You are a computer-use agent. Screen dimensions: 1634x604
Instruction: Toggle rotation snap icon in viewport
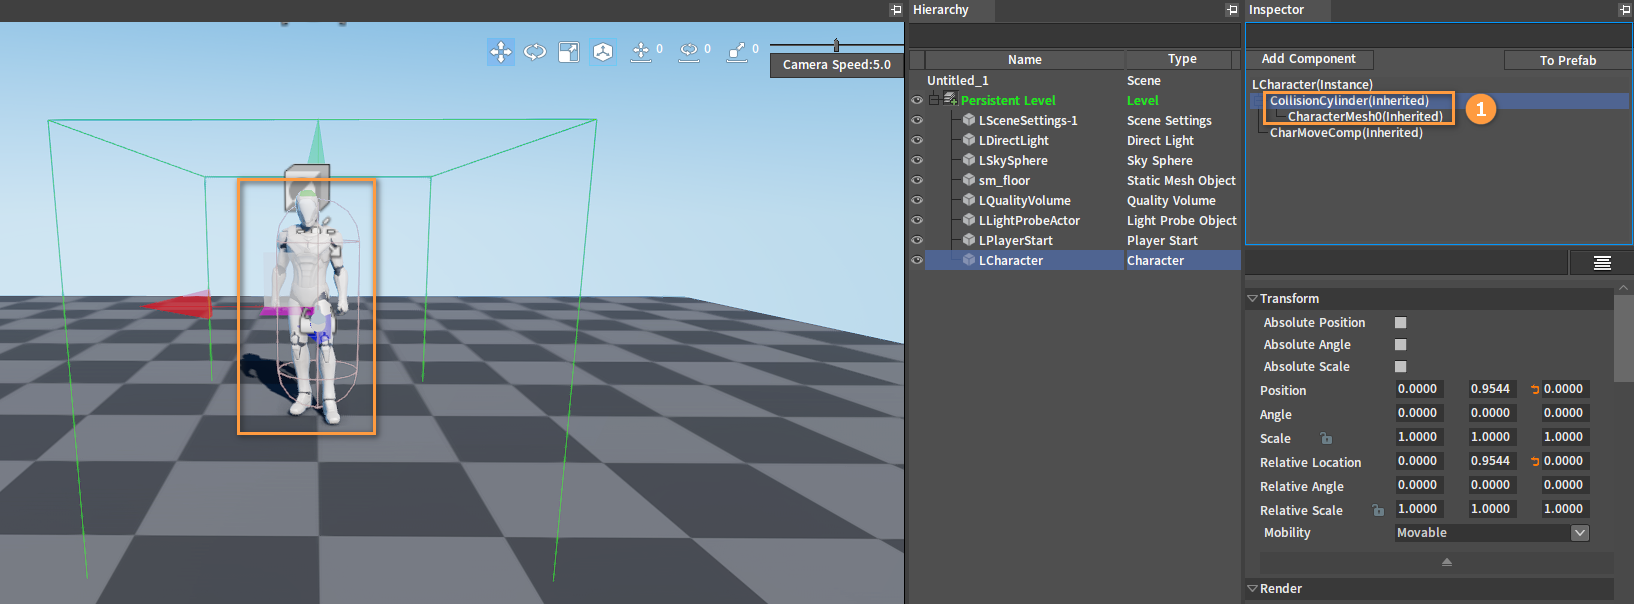tap(689, 51)
